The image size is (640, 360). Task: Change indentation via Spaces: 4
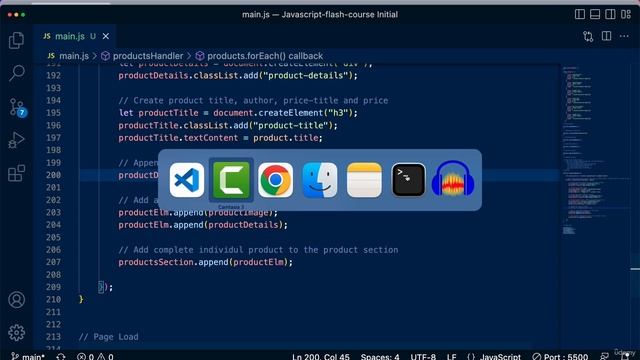pos(380,356)
